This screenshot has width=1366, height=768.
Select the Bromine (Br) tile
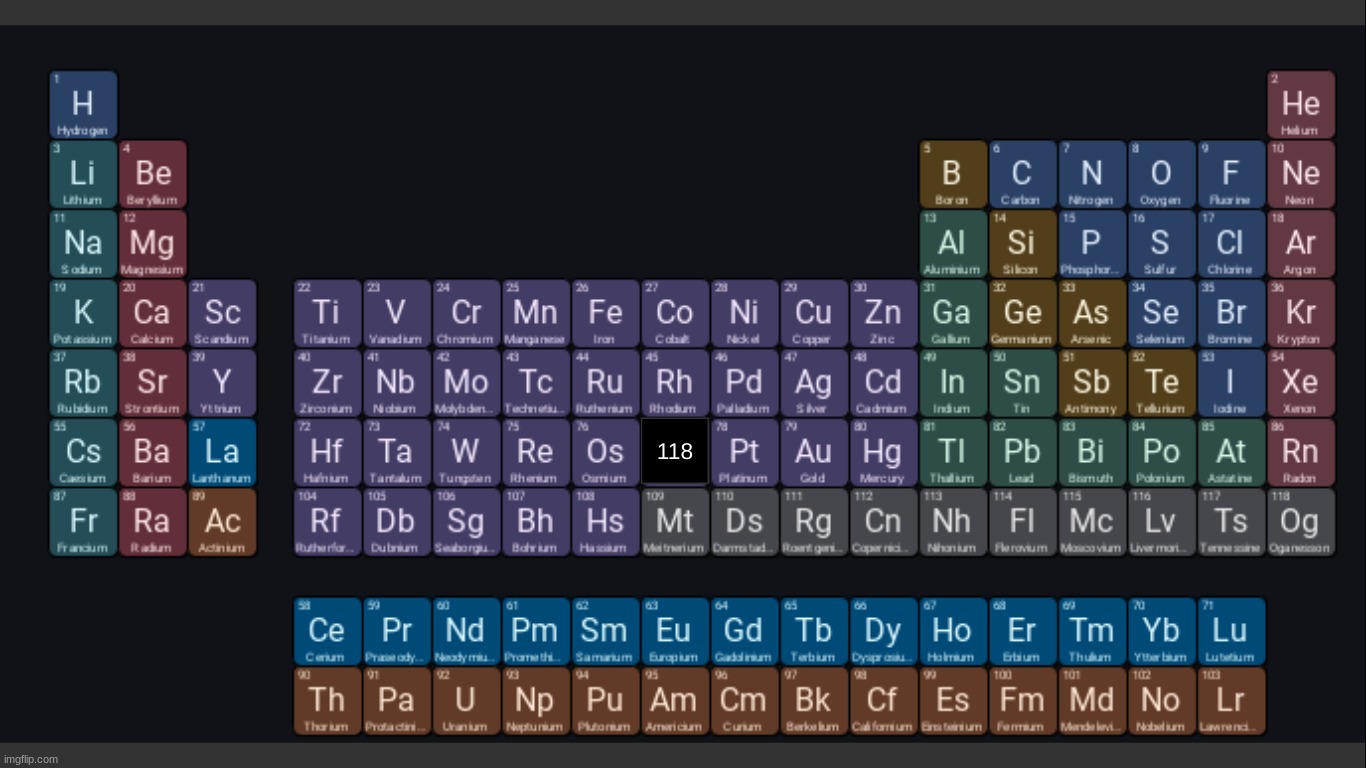(1231, 313)
